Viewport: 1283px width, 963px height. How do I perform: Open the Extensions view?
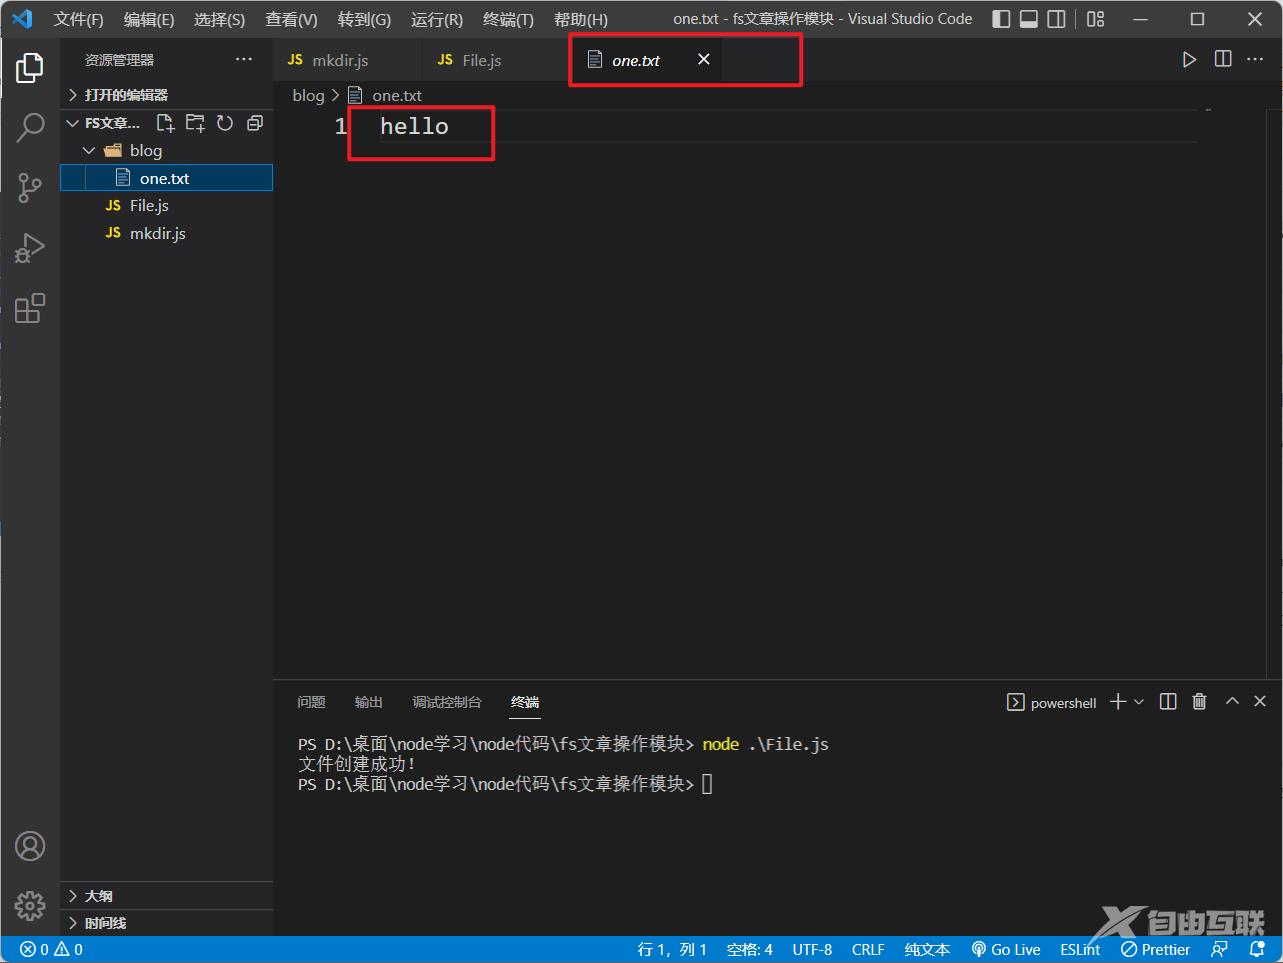[x=30, y=308]
